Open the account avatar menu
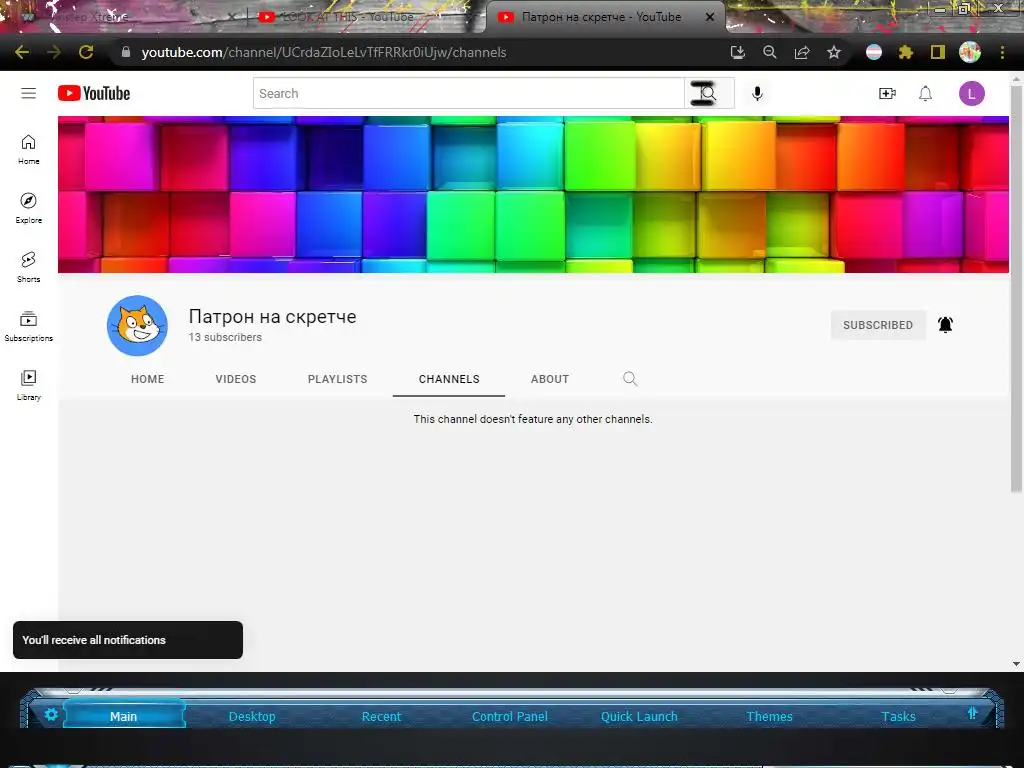The width and height of the screenshot is (1024, 768). 971,93
